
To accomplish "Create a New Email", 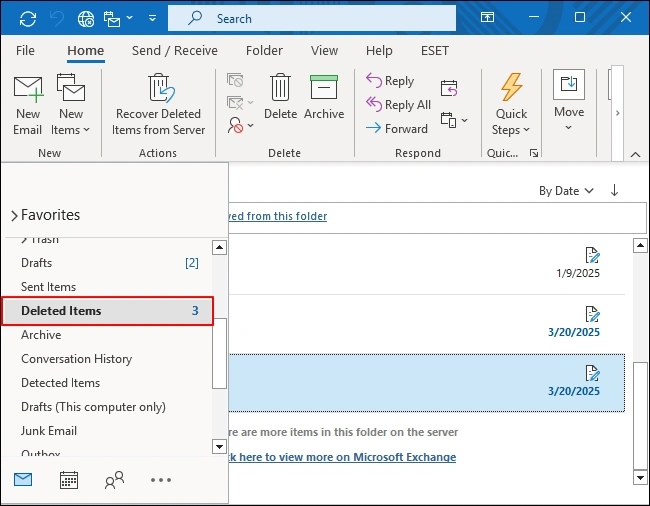I will tap(28, 104).
